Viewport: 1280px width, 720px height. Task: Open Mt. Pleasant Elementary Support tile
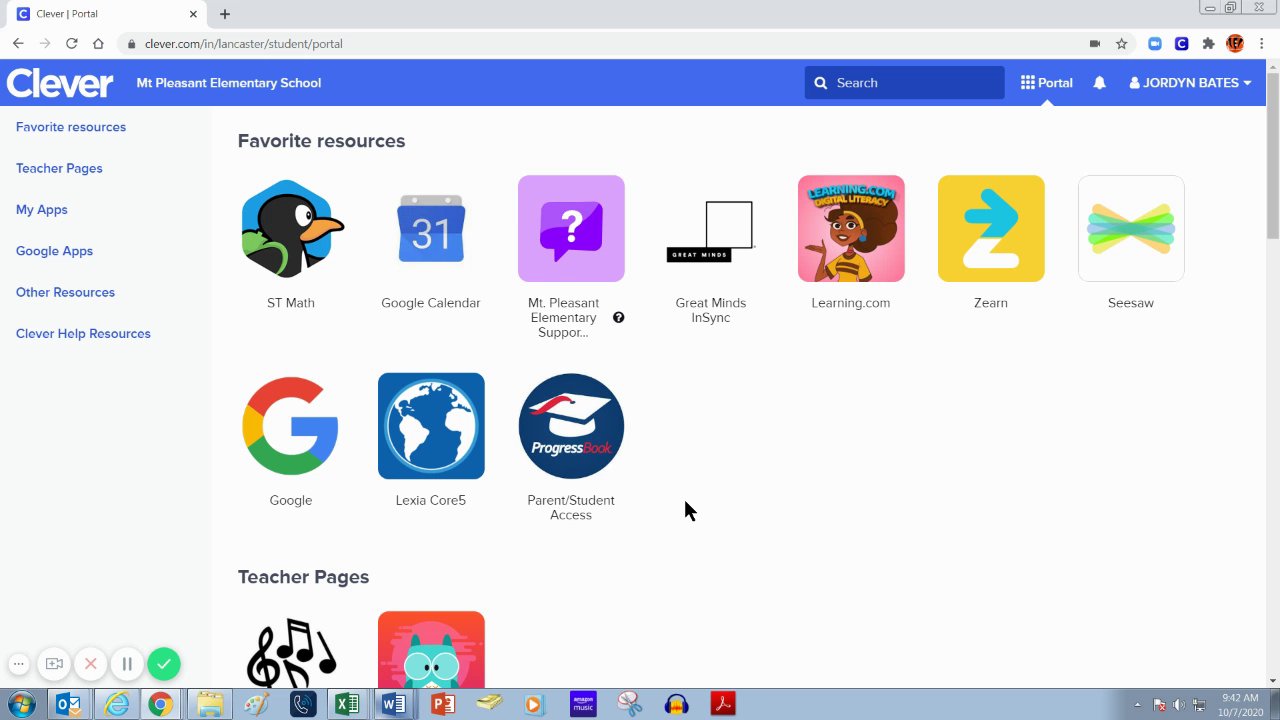[571, 229]
